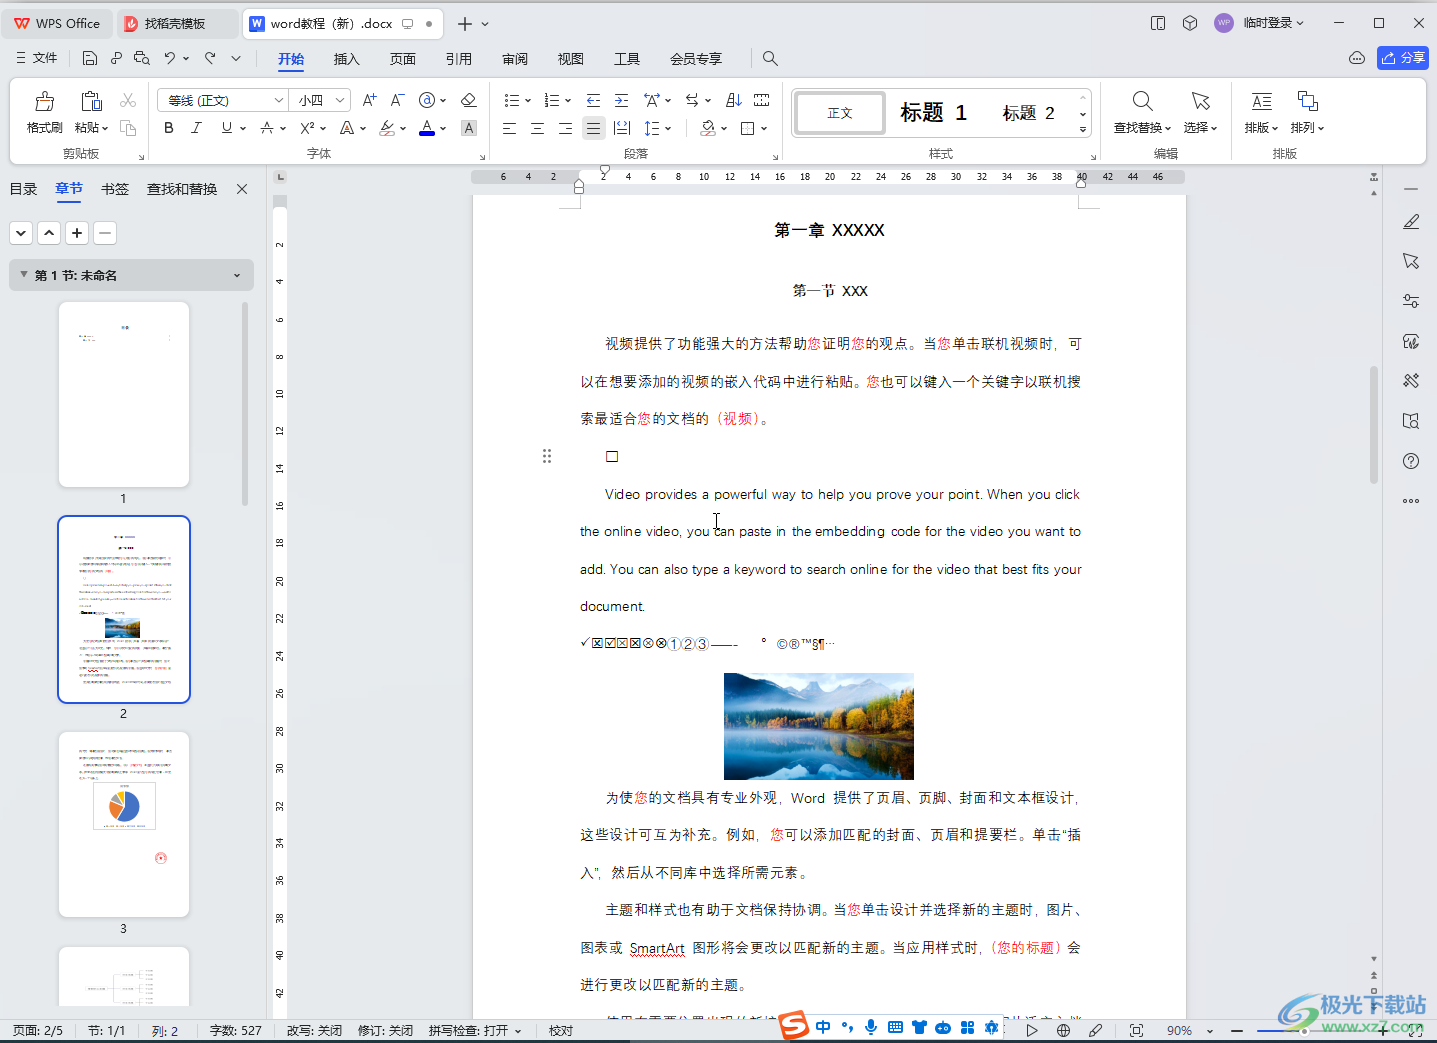
Task: Click the save icon in quick toolbar
Action: pos(89,58)
